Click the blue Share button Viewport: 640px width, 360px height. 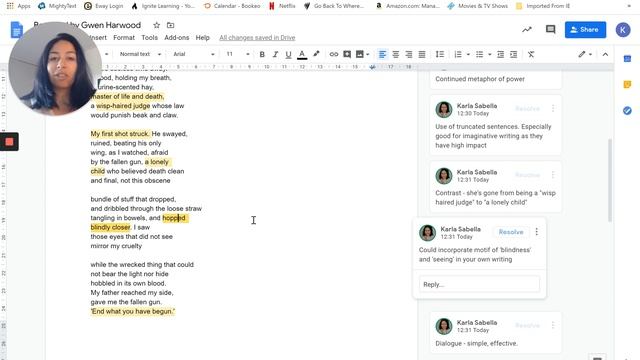pyautogui.click(x=585, y=29)
